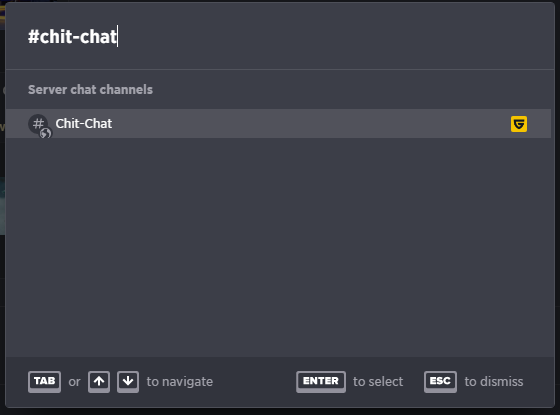Click the footer gap between navigate and ENTER
The width and height of the screenshot is (560, 415).
(254, 382)
